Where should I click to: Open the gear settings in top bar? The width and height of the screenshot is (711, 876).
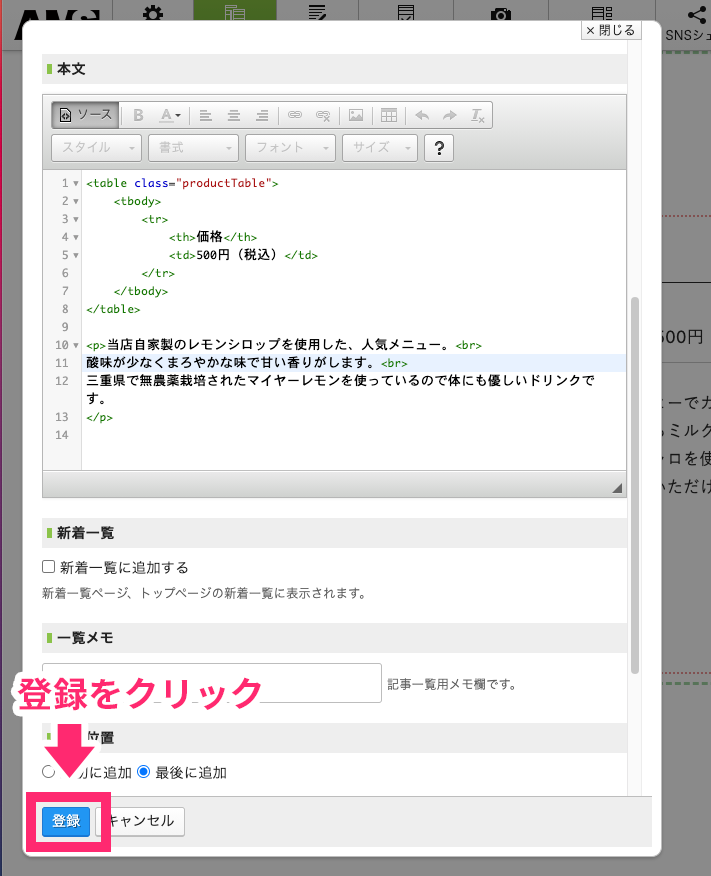point(152,15)
